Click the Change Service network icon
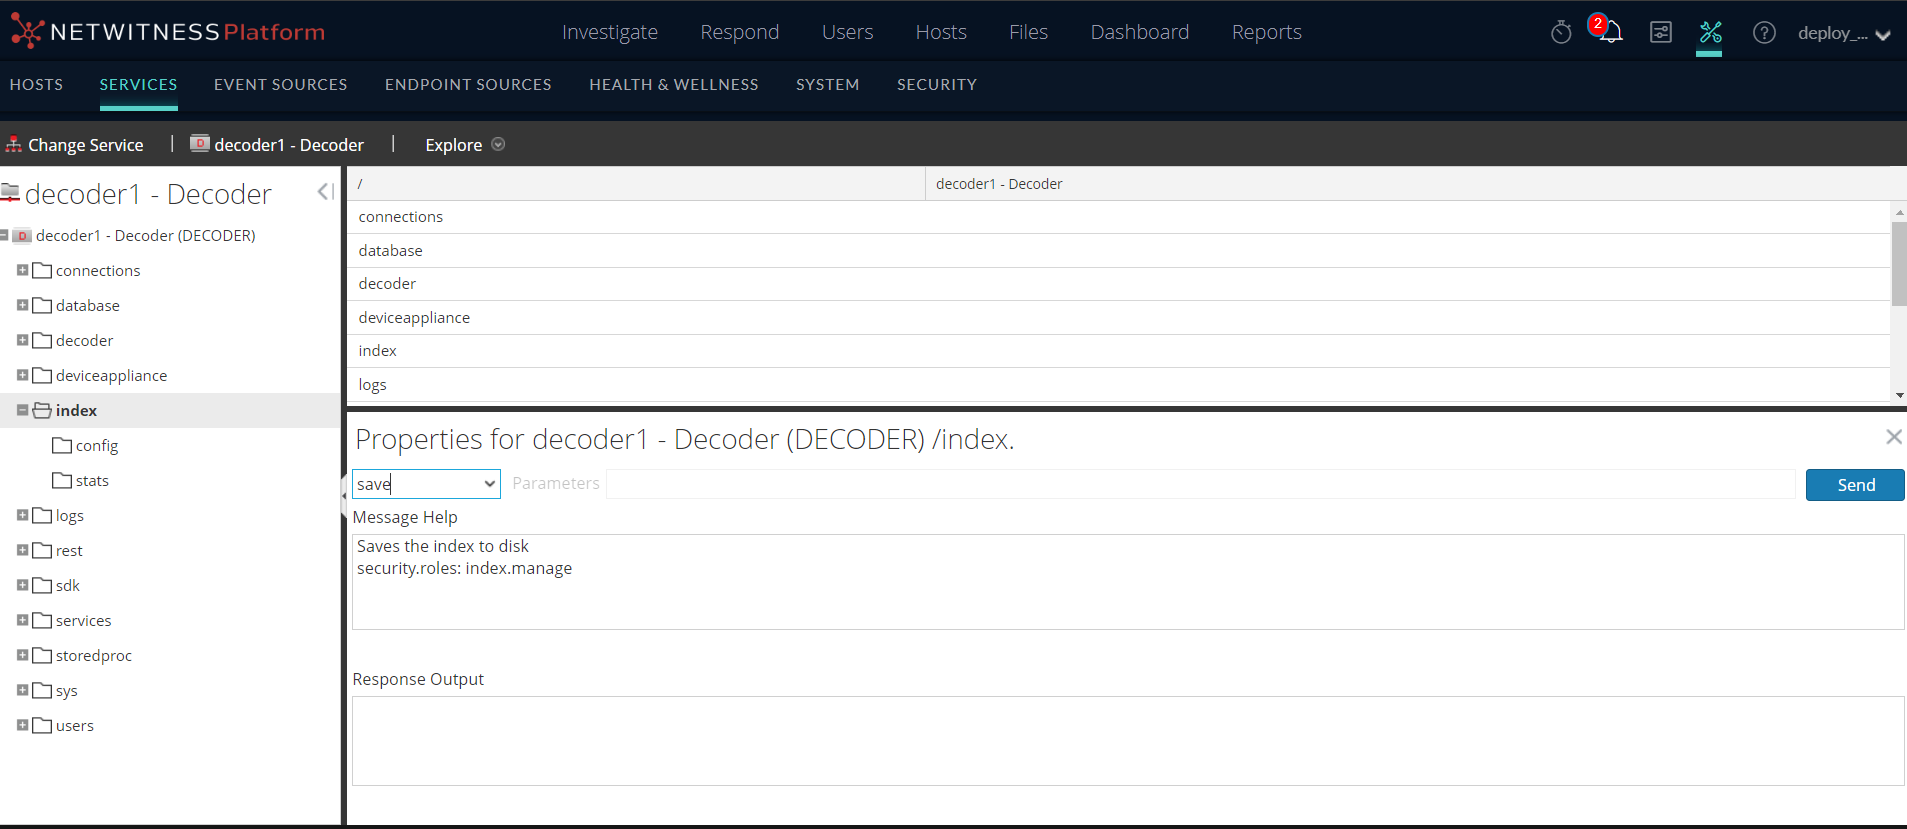 pyautogui.click(x=14, y=145)
